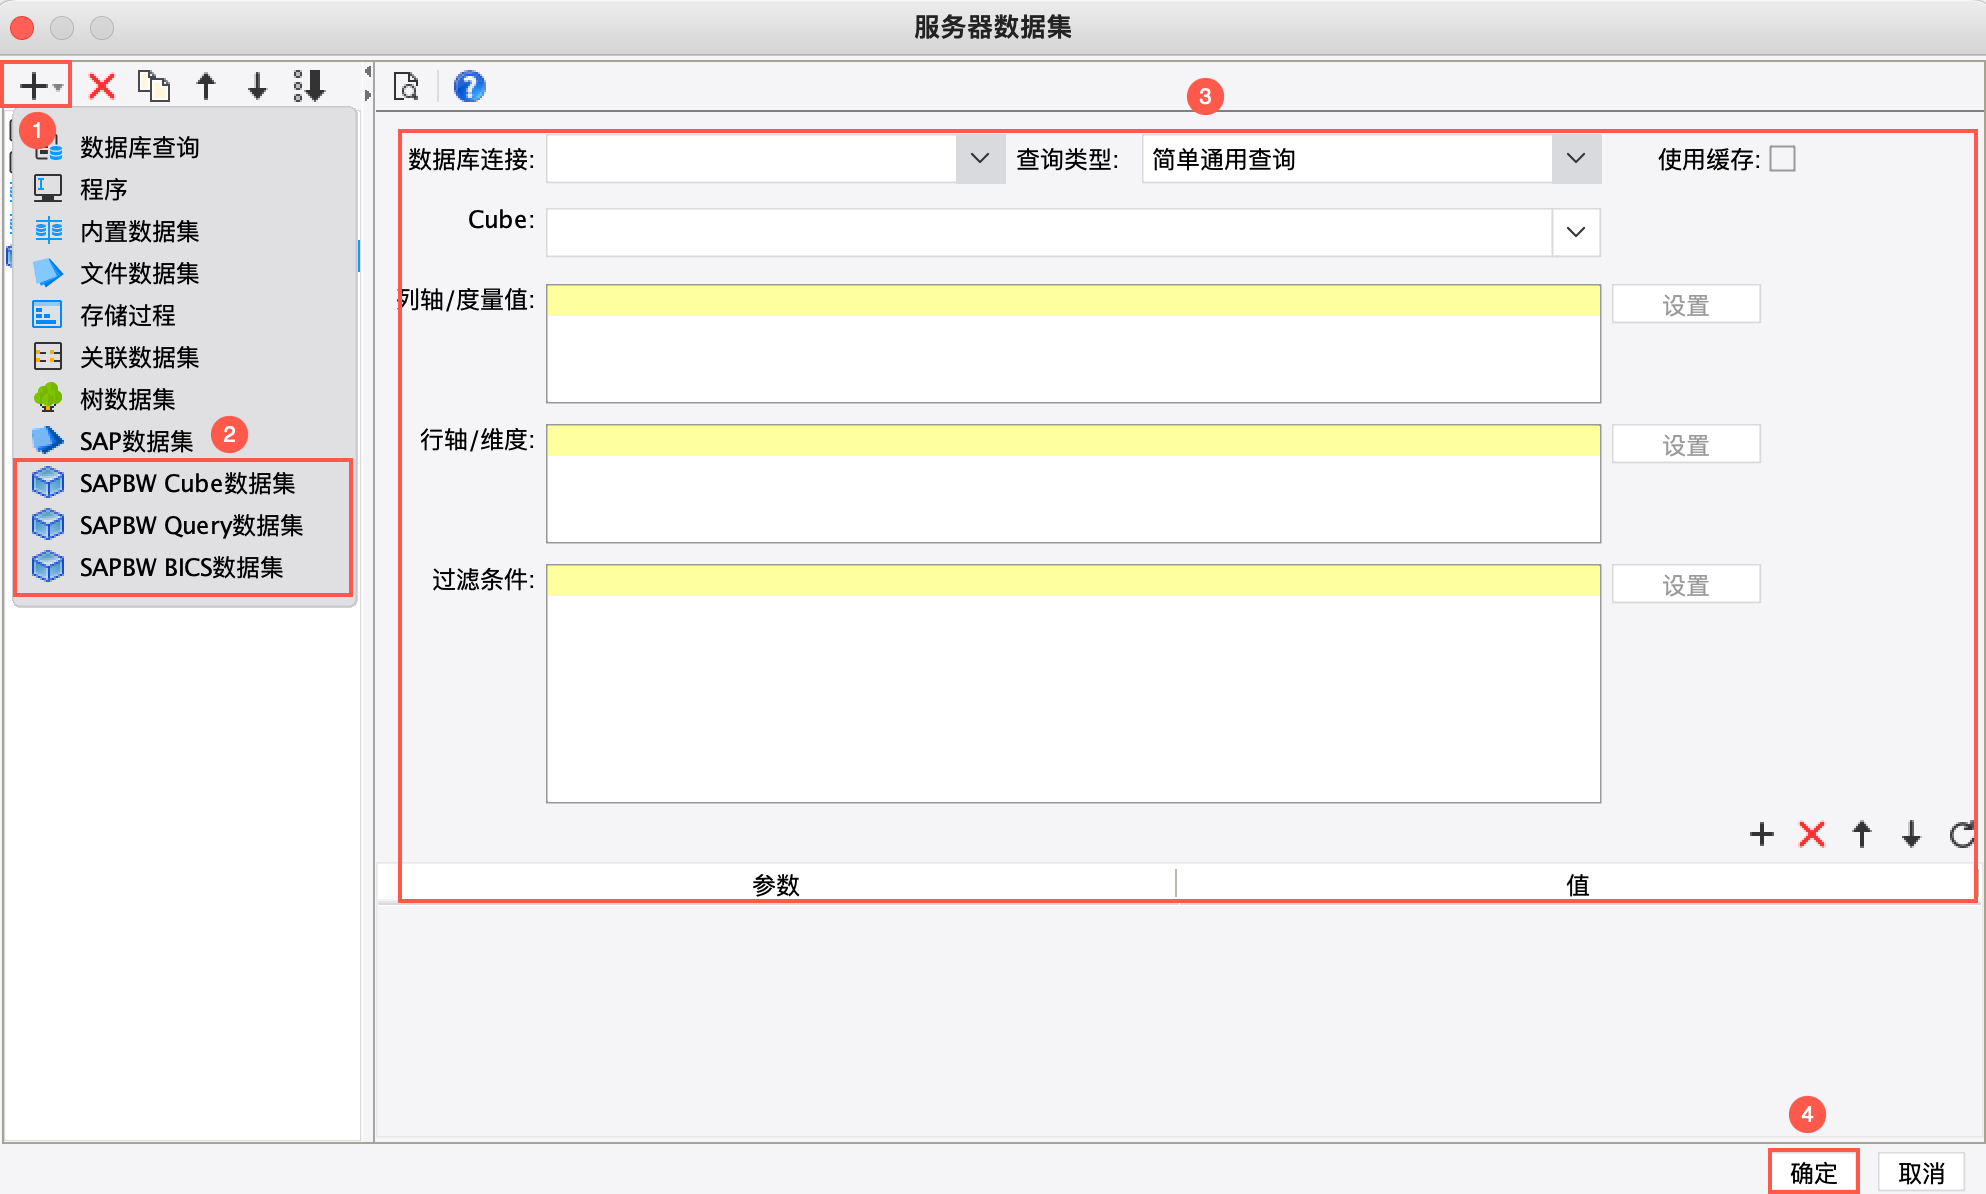Click the add dataset plus icon
This screenshot has width=1986, height=1194.
tap(34, 86)
